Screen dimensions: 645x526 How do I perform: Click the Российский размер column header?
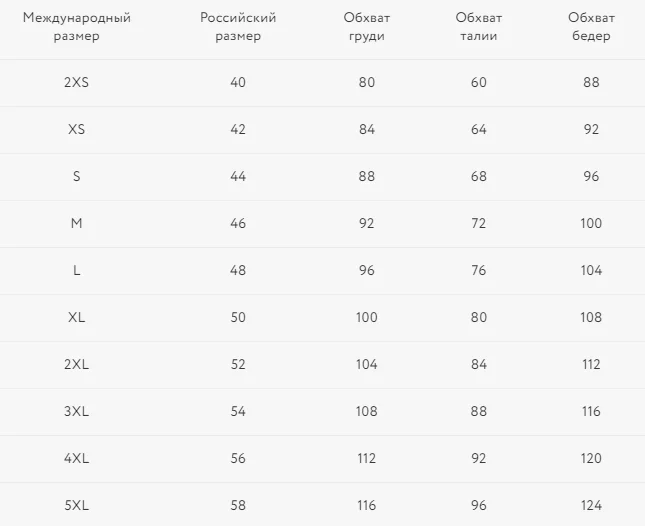[x=238, y=27]
